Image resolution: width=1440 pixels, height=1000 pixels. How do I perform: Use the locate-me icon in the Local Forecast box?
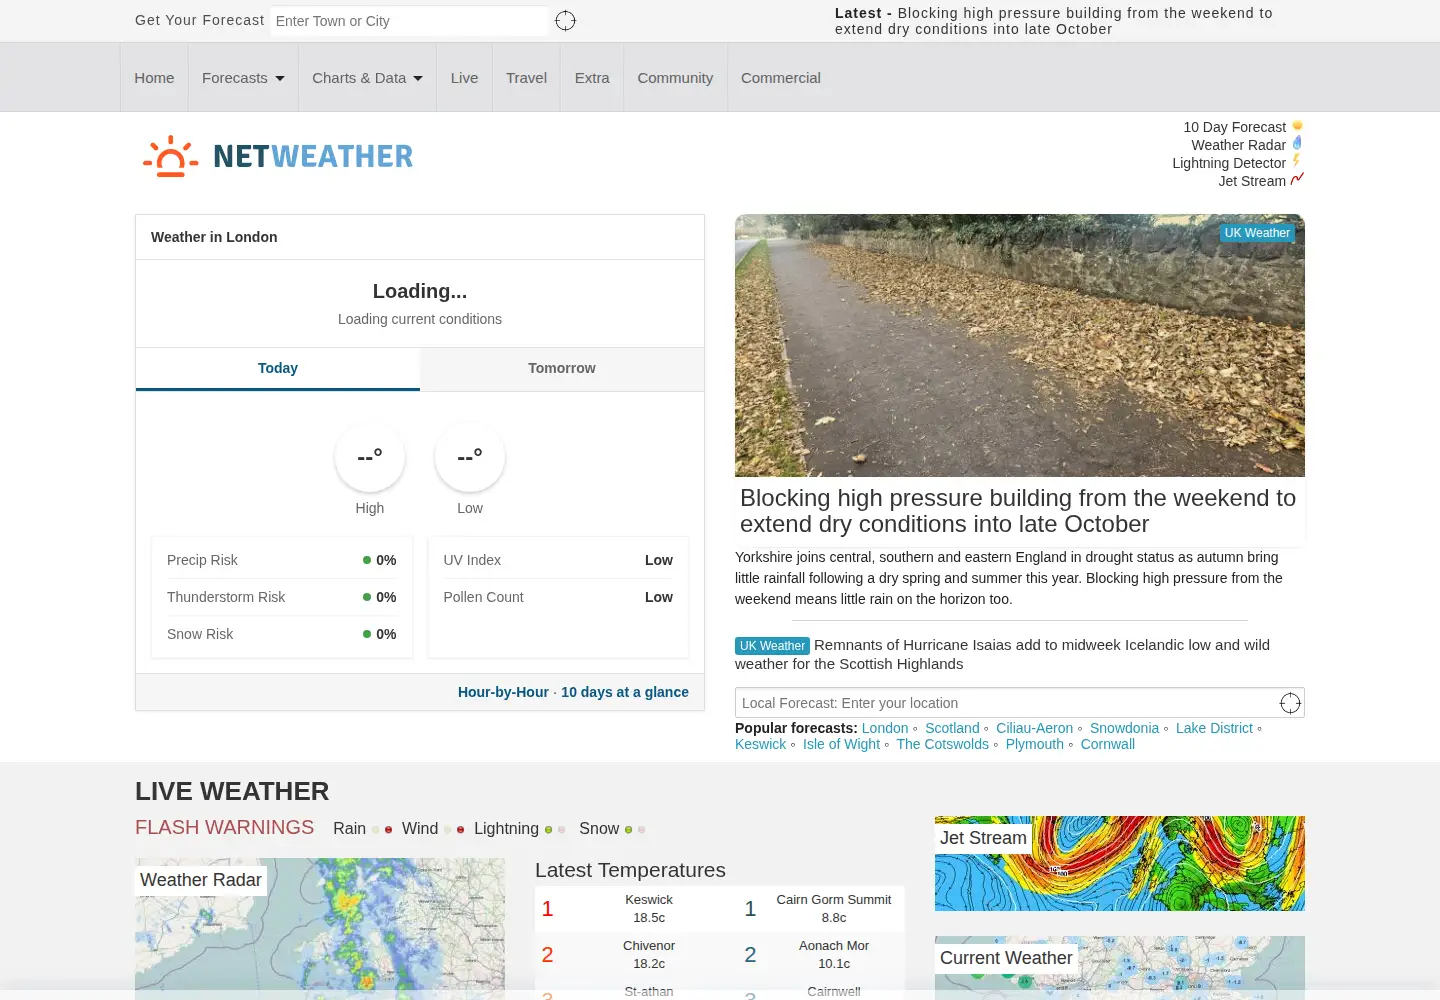pos(1290,703)
